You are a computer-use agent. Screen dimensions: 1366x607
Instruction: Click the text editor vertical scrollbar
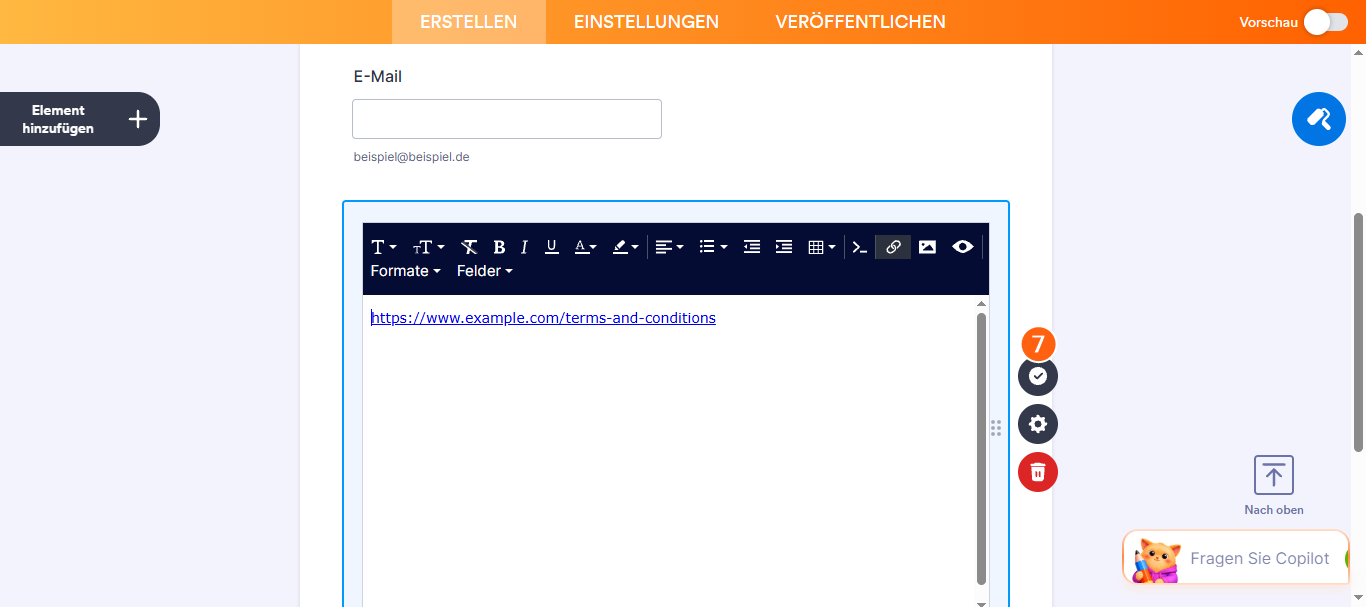[981, 449]
